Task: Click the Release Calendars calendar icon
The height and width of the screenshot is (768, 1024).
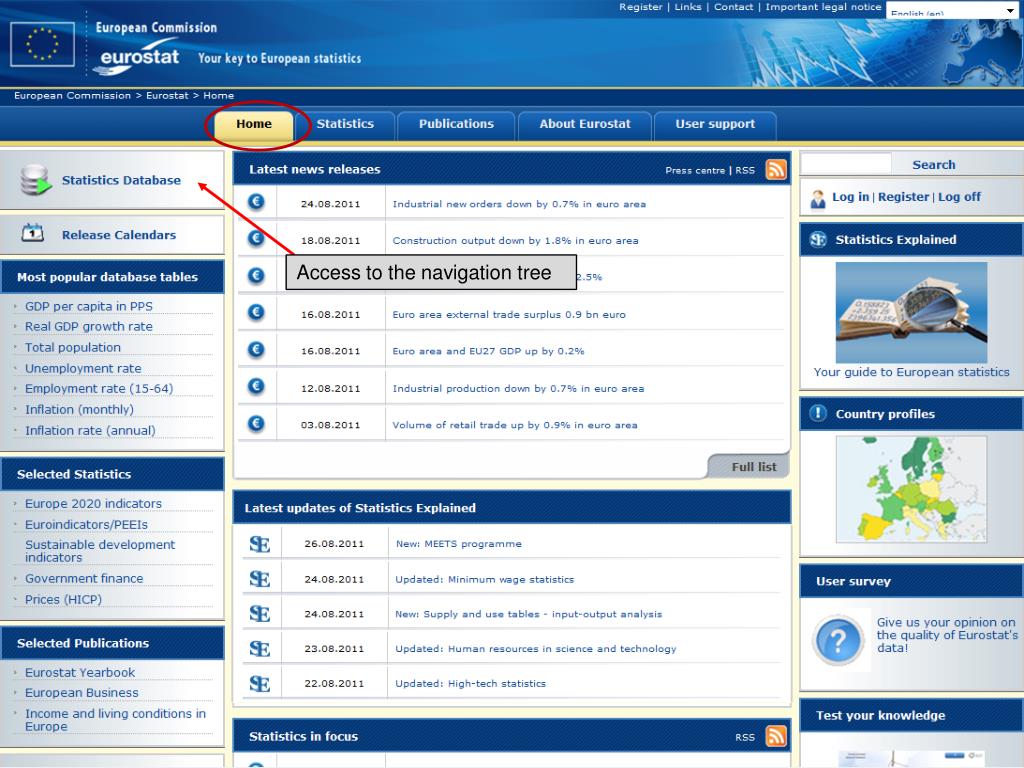Action: pyautogui.click(x=33, y=232)
